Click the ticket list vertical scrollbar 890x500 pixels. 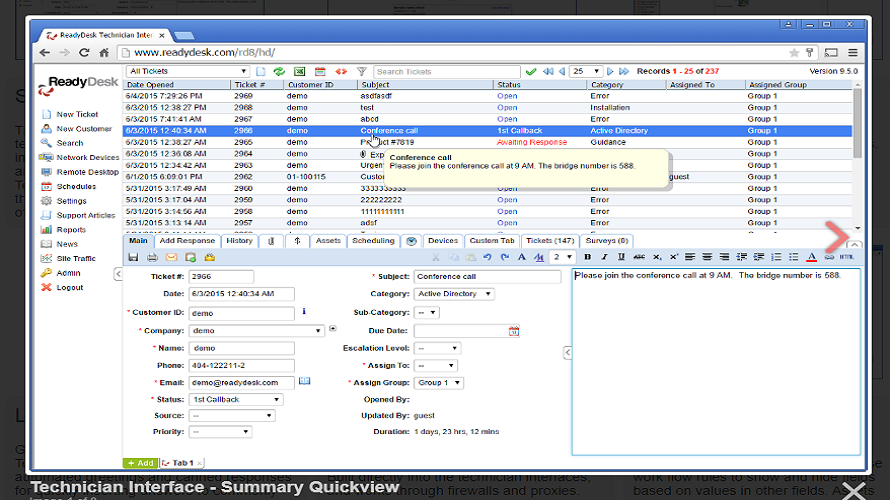pyautogui.click(x=857, y=123)
